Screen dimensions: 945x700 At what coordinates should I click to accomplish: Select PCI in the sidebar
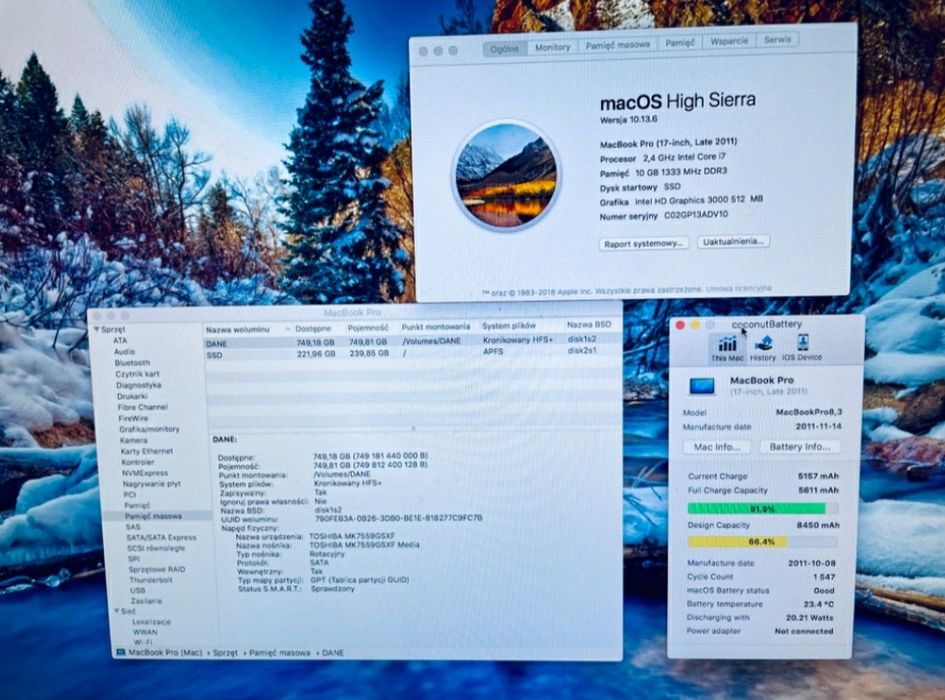[x=129, y=494]
